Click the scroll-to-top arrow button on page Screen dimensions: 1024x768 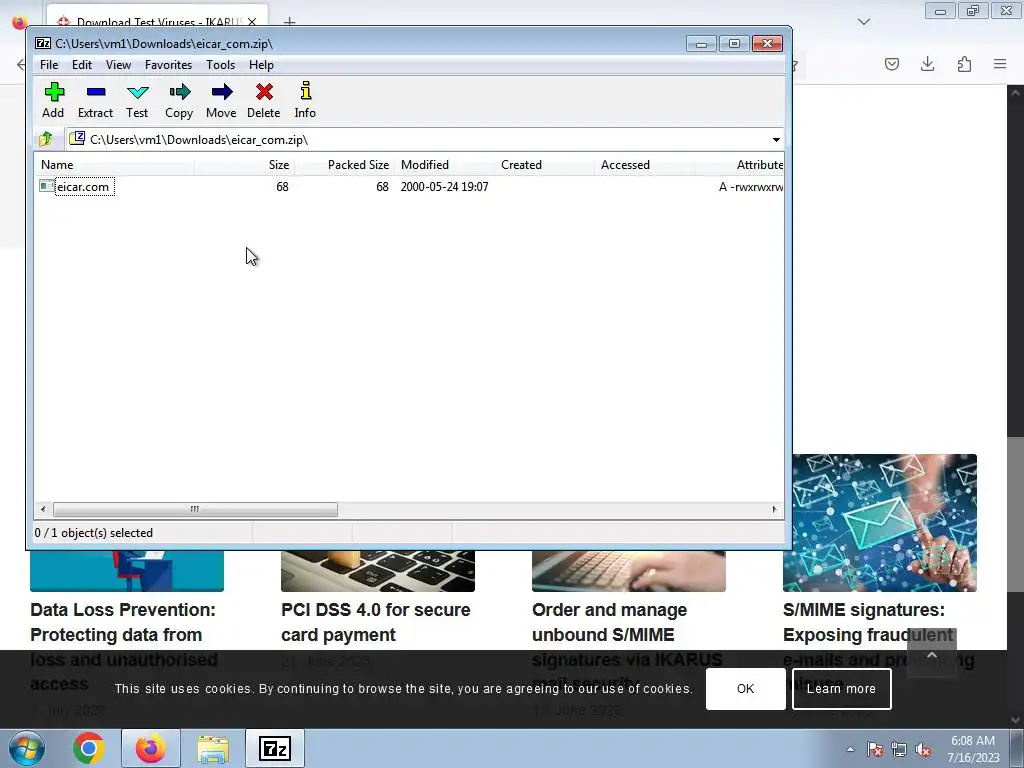click(932, 654)
